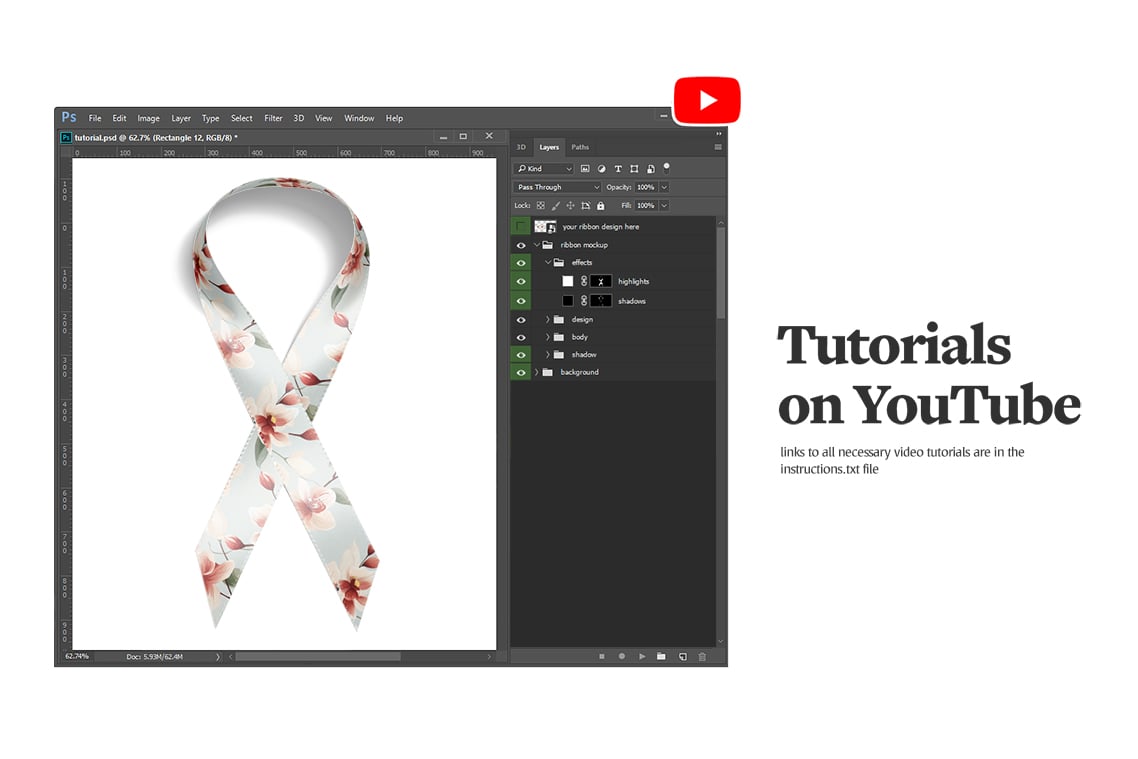Click the filter-for-pixel-layers icon
Viewport: 1138px width, 759px height.
[x=586, y=169]
